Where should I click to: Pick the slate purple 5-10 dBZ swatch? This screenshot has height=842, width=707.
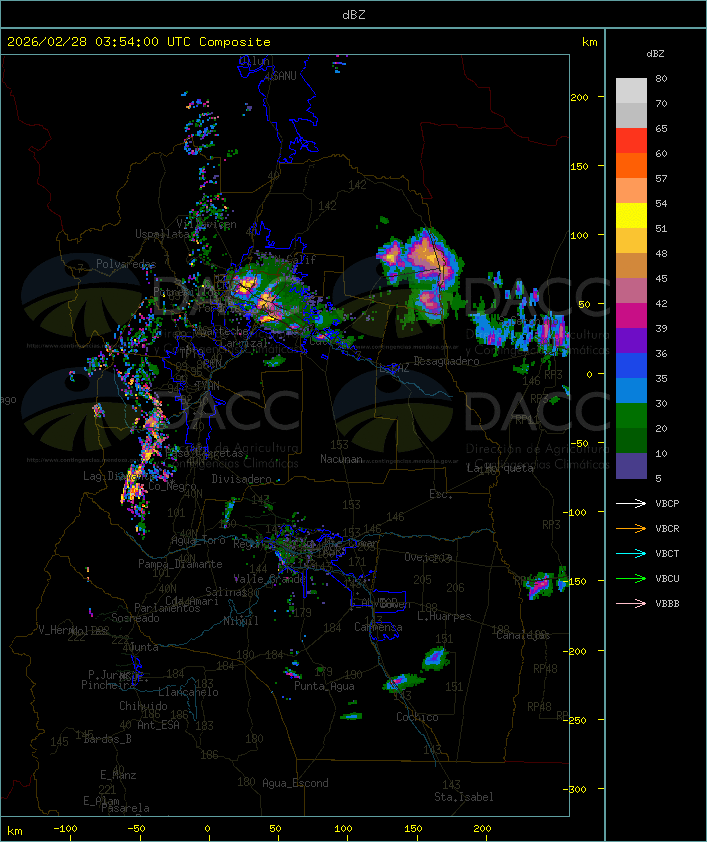point(631,466)
